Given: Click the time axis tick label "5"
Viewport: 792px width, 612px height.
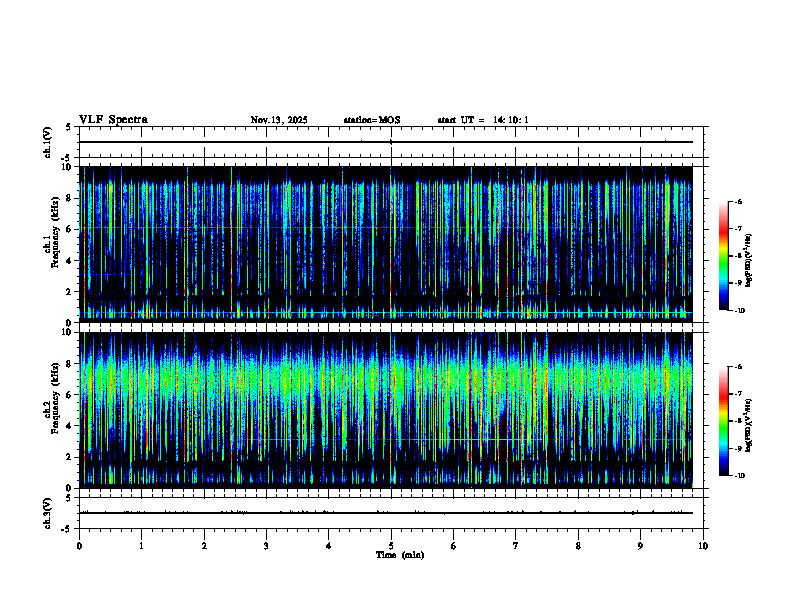Looking at the screenshot, I should click(391, 546).
